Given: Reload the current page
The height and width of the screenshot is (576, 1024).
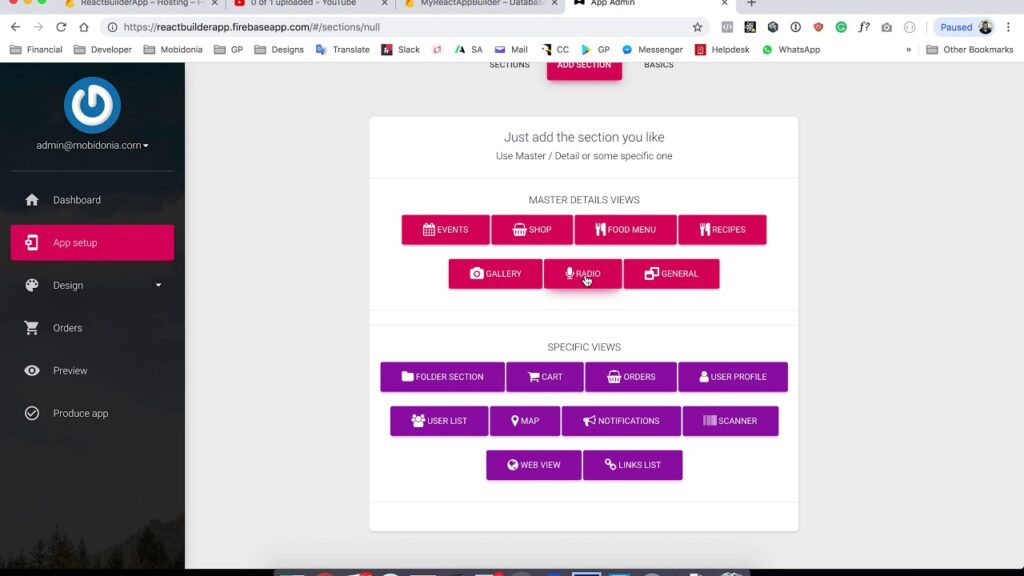Looking at the screenshot, I should (x=61, y=27).
